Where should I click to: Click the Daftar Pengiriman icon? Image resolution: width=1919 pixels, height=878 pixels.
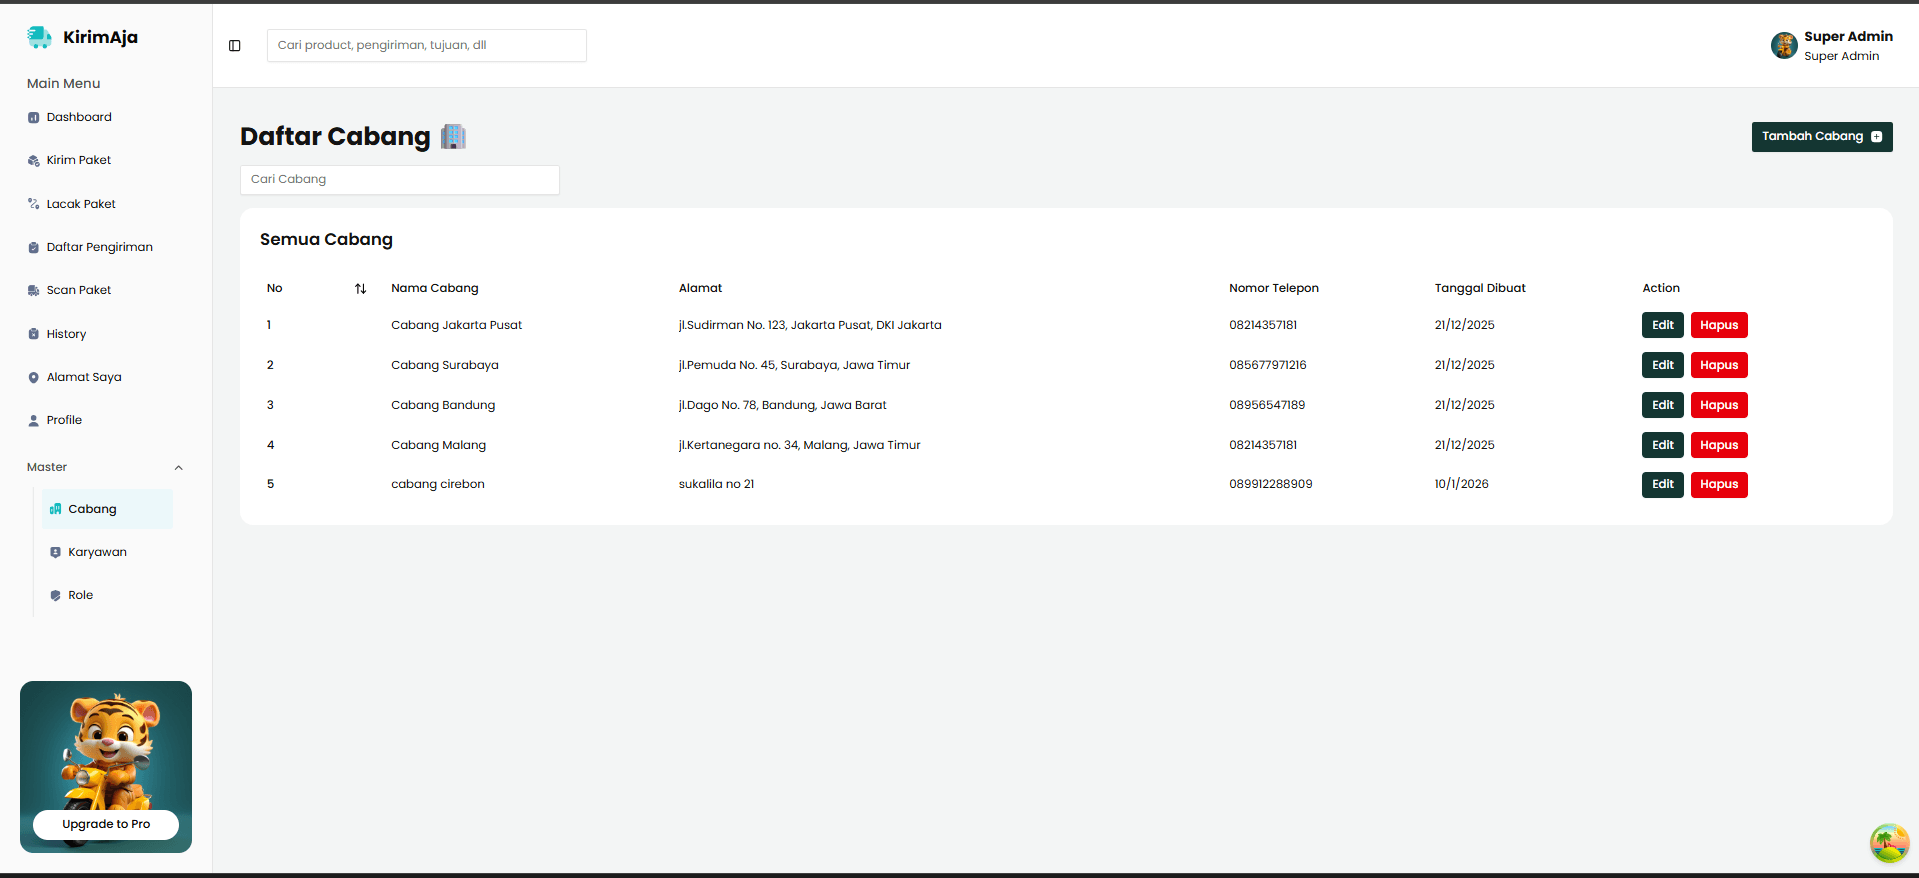click(33, 248)
